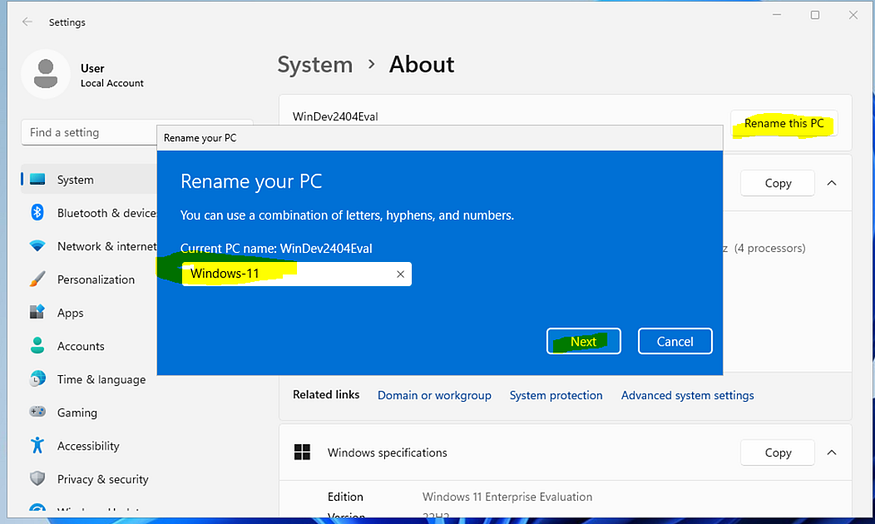875x524 pixels.
Task: Open Domain or workgroup link
Action: coord(434,395)
